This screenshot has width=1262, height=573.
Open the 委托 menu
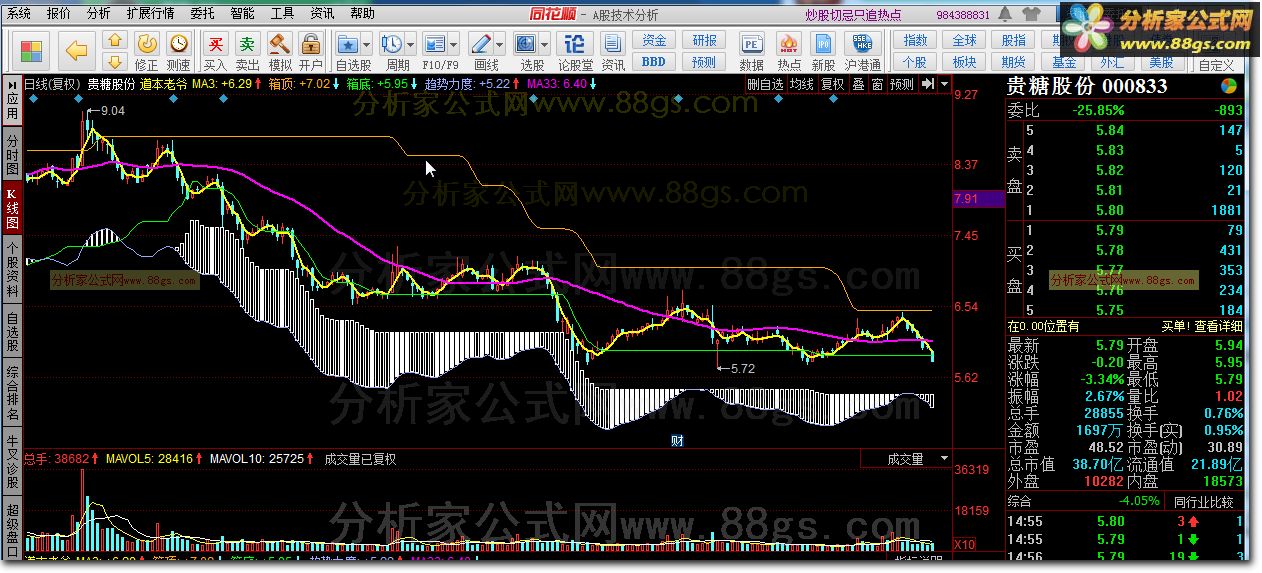[x=202, y=14]
